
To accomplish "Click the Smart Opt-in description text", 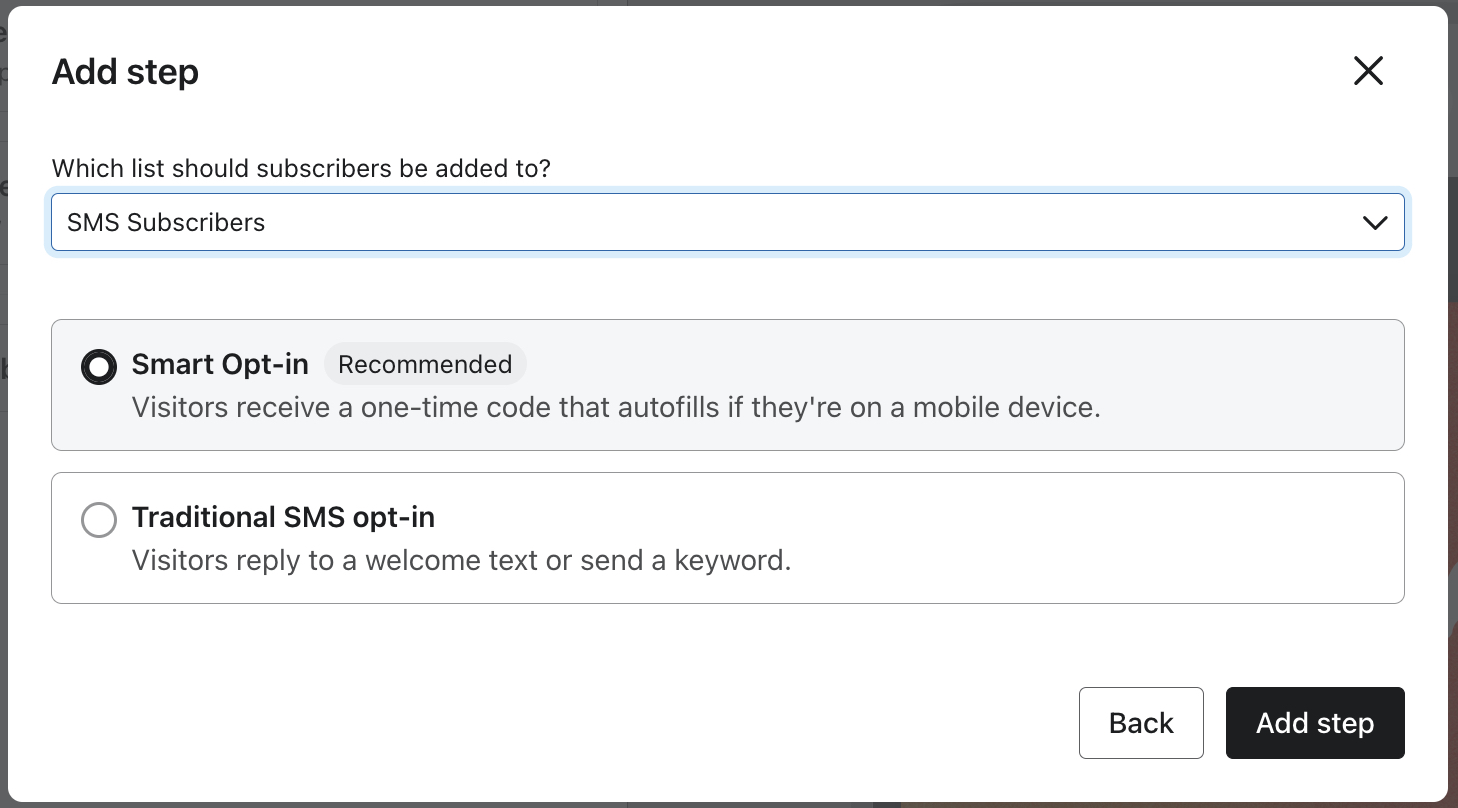I will pos(615,407).
